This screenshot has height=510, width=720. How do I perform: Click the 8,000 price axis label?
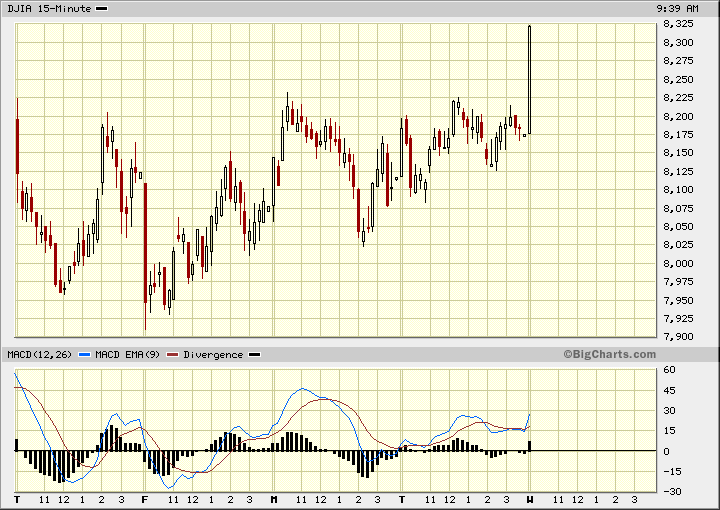pyautogui.click(x=678, y=263)
